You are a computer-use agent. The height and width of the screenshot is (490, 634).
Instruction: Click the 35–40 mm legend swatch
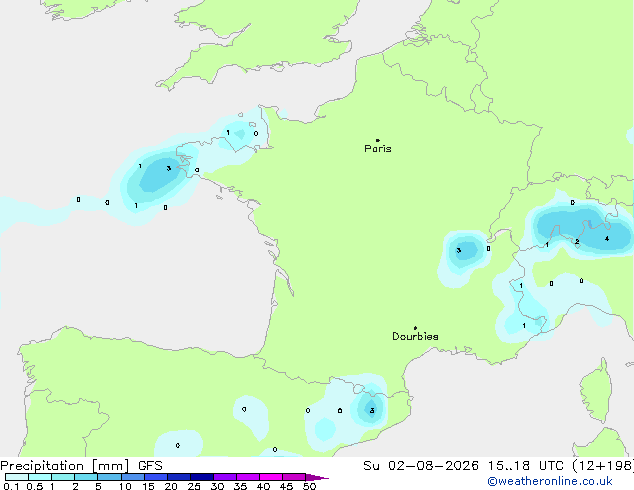coord(247,477)
